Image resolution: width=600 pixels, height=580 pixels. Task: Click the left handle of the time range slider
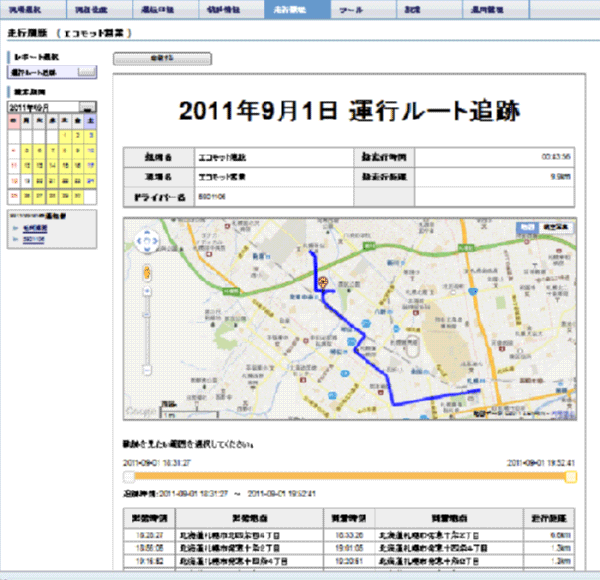coord(128,478)
